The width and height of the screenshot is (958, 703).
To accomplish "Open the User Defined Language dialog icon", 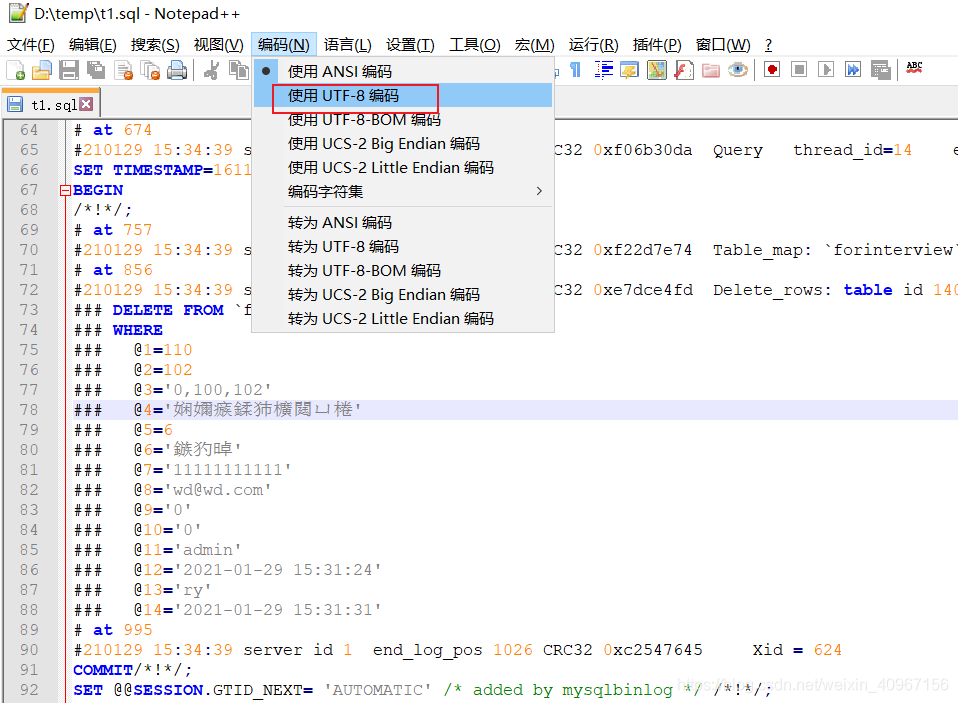I will [x=629, y=70].
